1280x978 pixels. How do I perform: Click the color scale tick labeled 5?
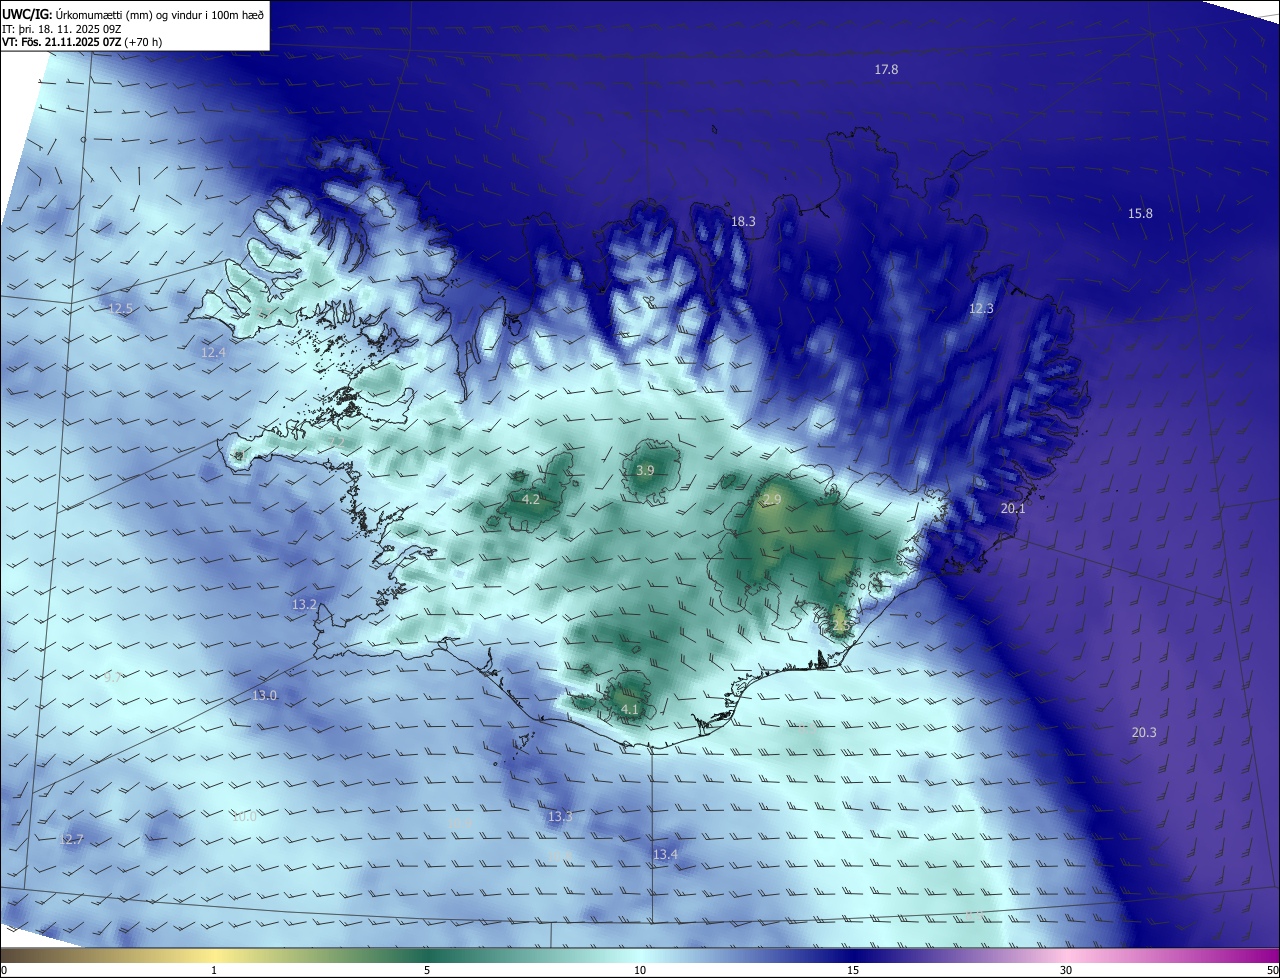pyautogui.click(x=427, y=970)
